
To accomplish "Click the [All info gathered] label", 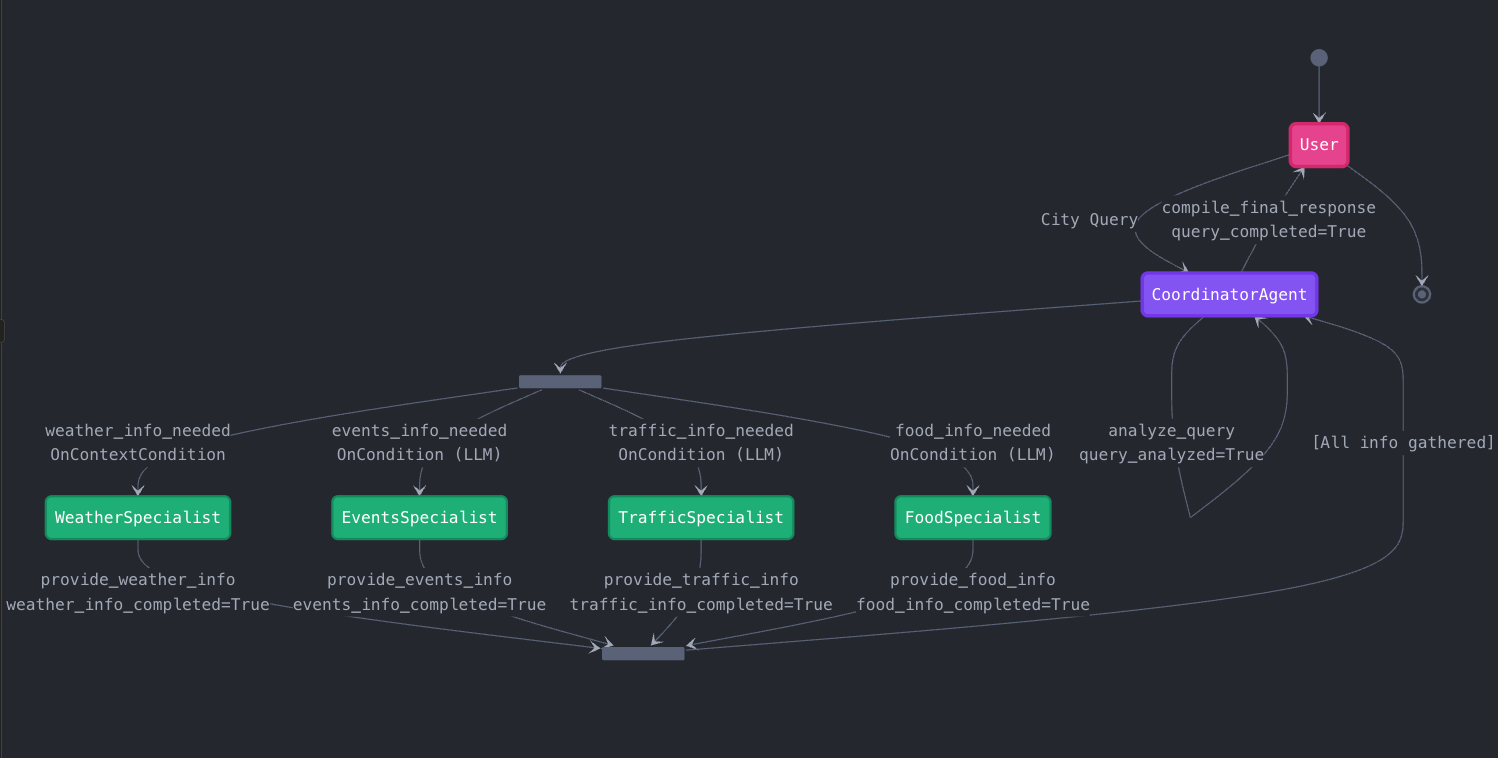I will click(1403, 443).
